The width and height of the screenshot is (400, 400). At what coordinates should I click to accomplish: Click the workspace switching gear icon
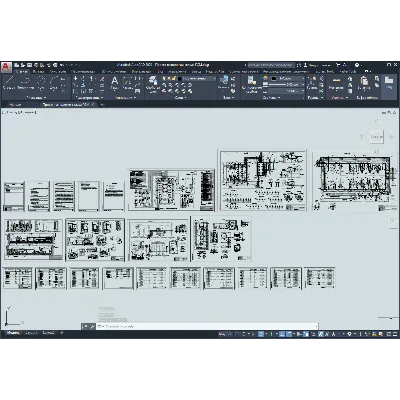tap(349, 333)
